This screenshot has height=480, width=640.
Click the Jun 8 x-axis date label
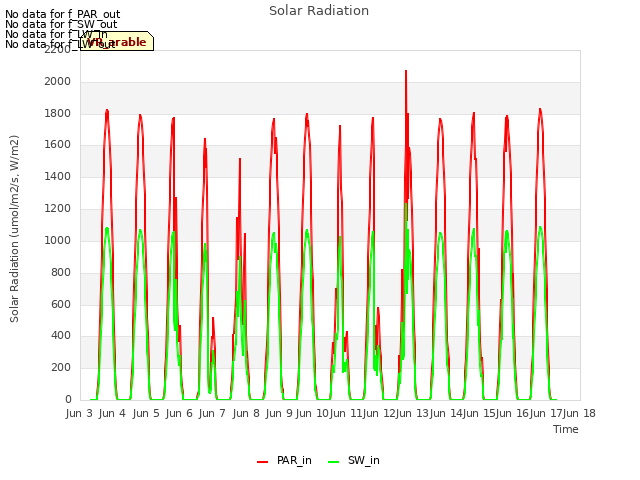point(246,413)
